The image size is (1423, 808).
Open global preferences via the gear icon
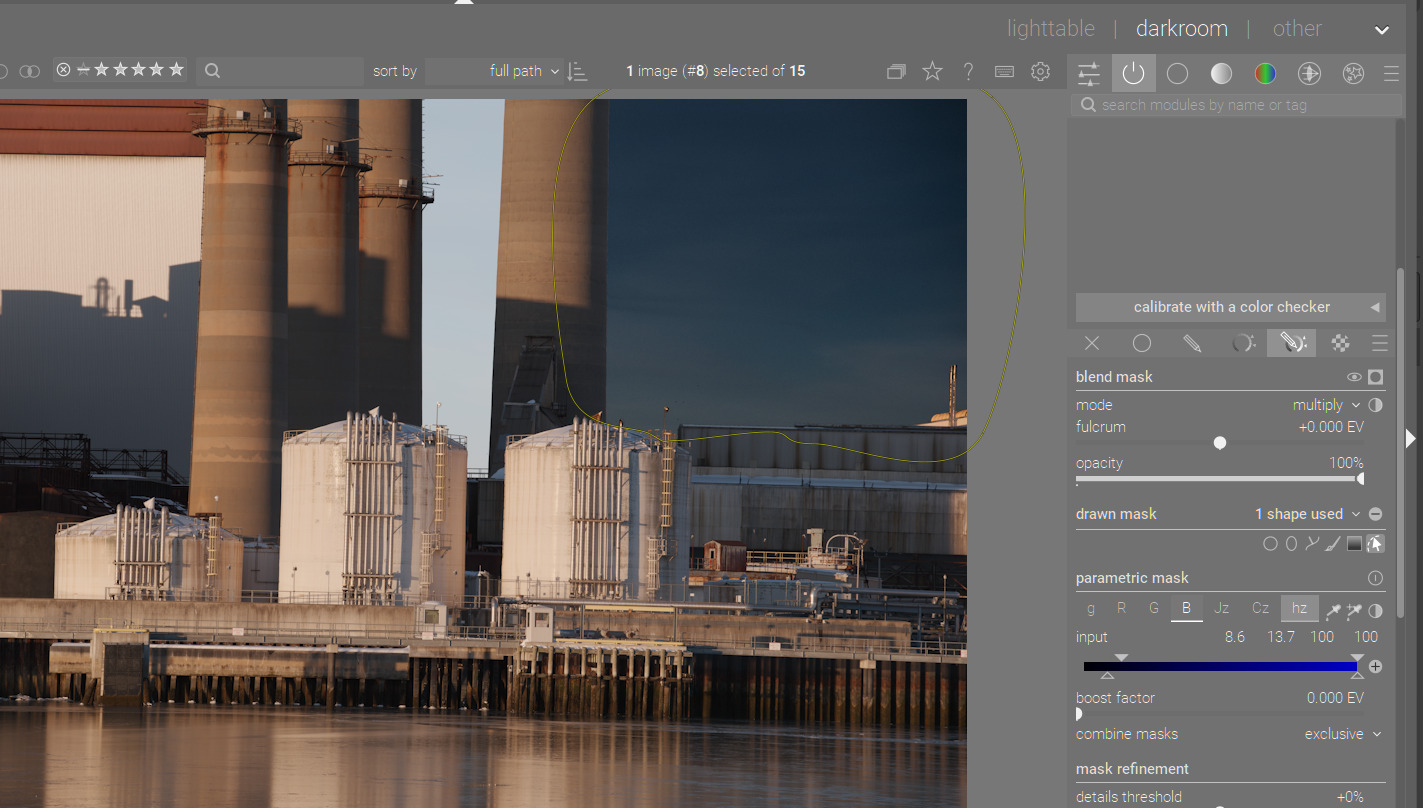pyautogui.click(x=1040, y=71)
